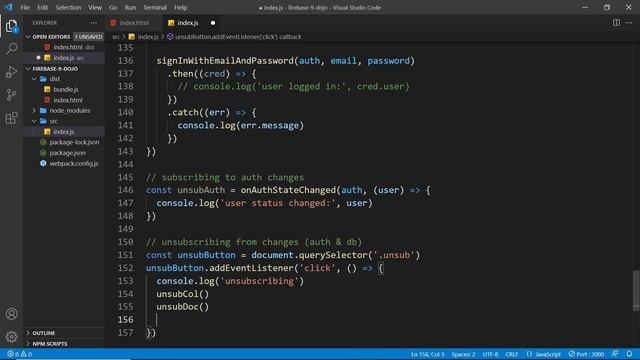Click the EXPLORER panel title
This screenshot has width=640, height=360.
(44, 23)
